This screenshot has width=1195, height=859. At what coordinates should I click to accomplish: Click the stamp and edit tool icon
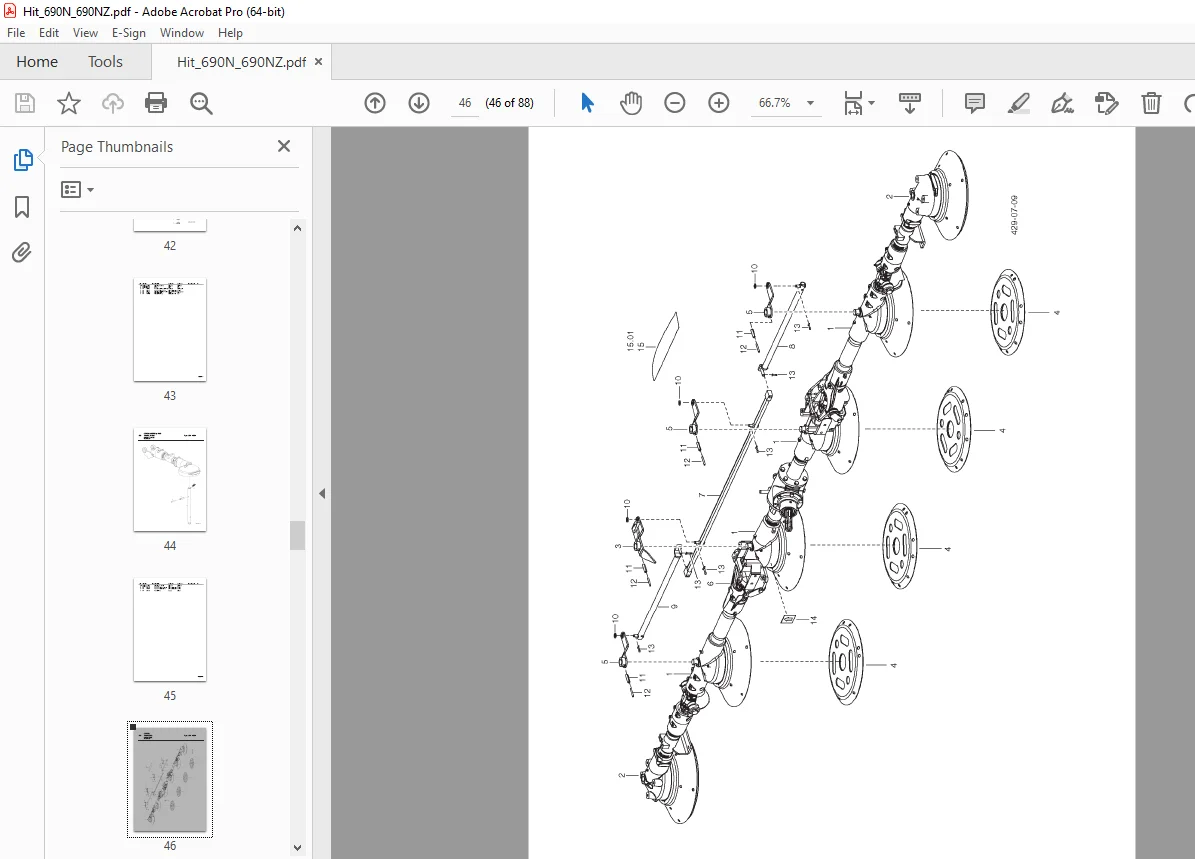coord(1107,103)
